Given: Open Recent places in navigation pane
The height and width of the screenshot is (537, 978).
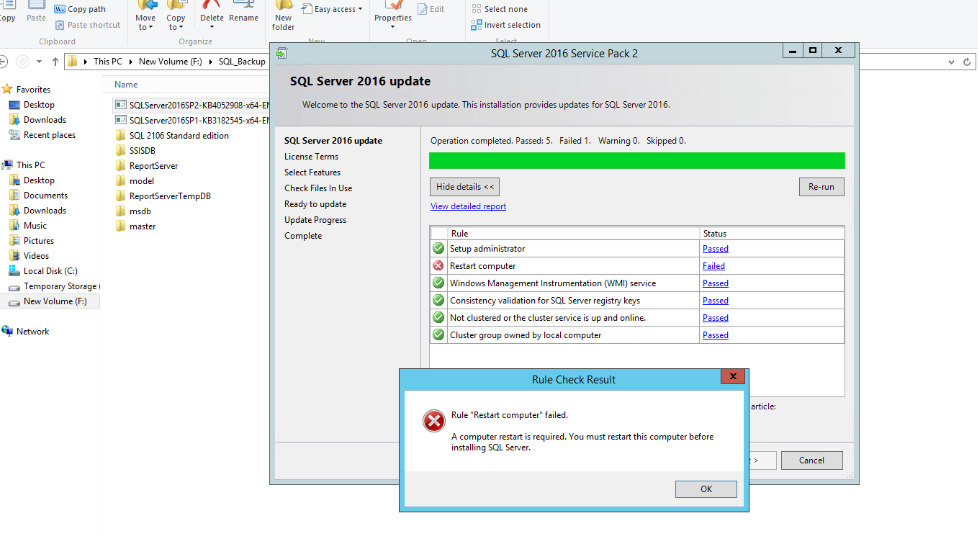Looking at the screenshot, I should click(49, 135).
